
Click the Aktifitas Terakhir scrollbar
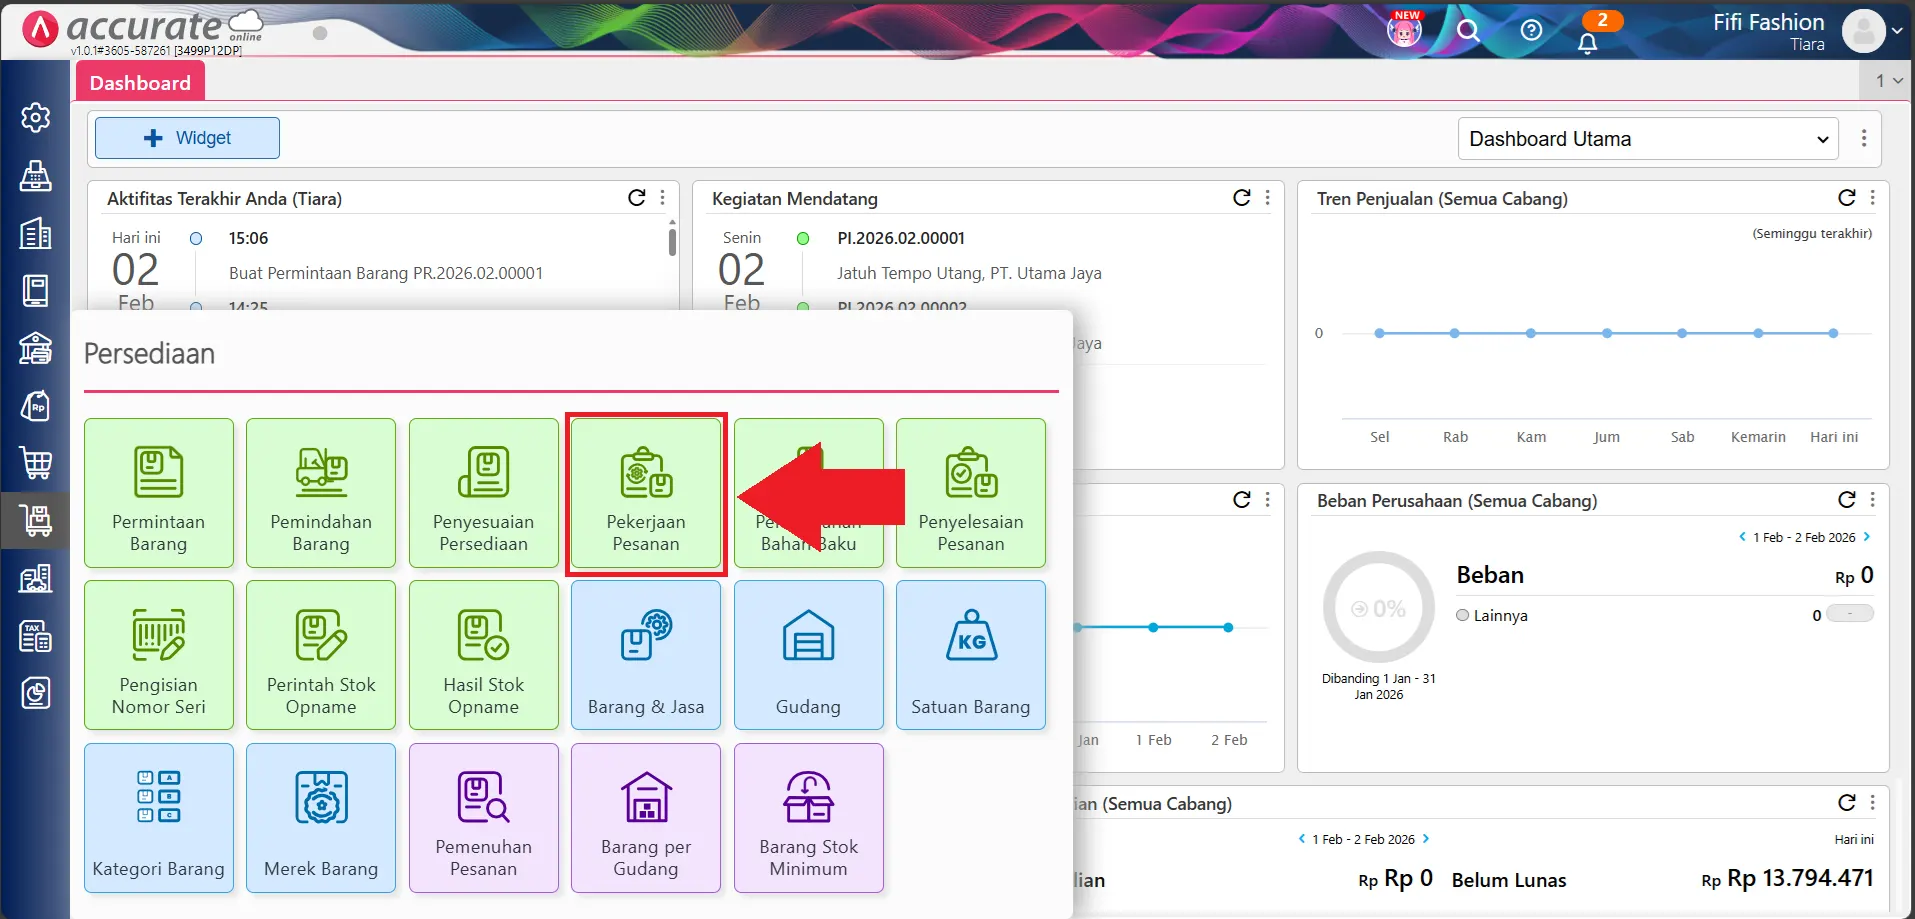[x=672, y=242]
